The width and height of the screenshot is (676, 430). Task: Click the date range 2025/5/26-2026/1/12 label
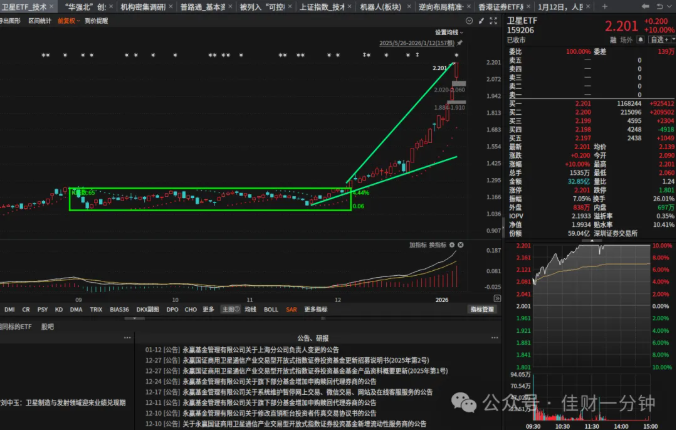[416, 43]
